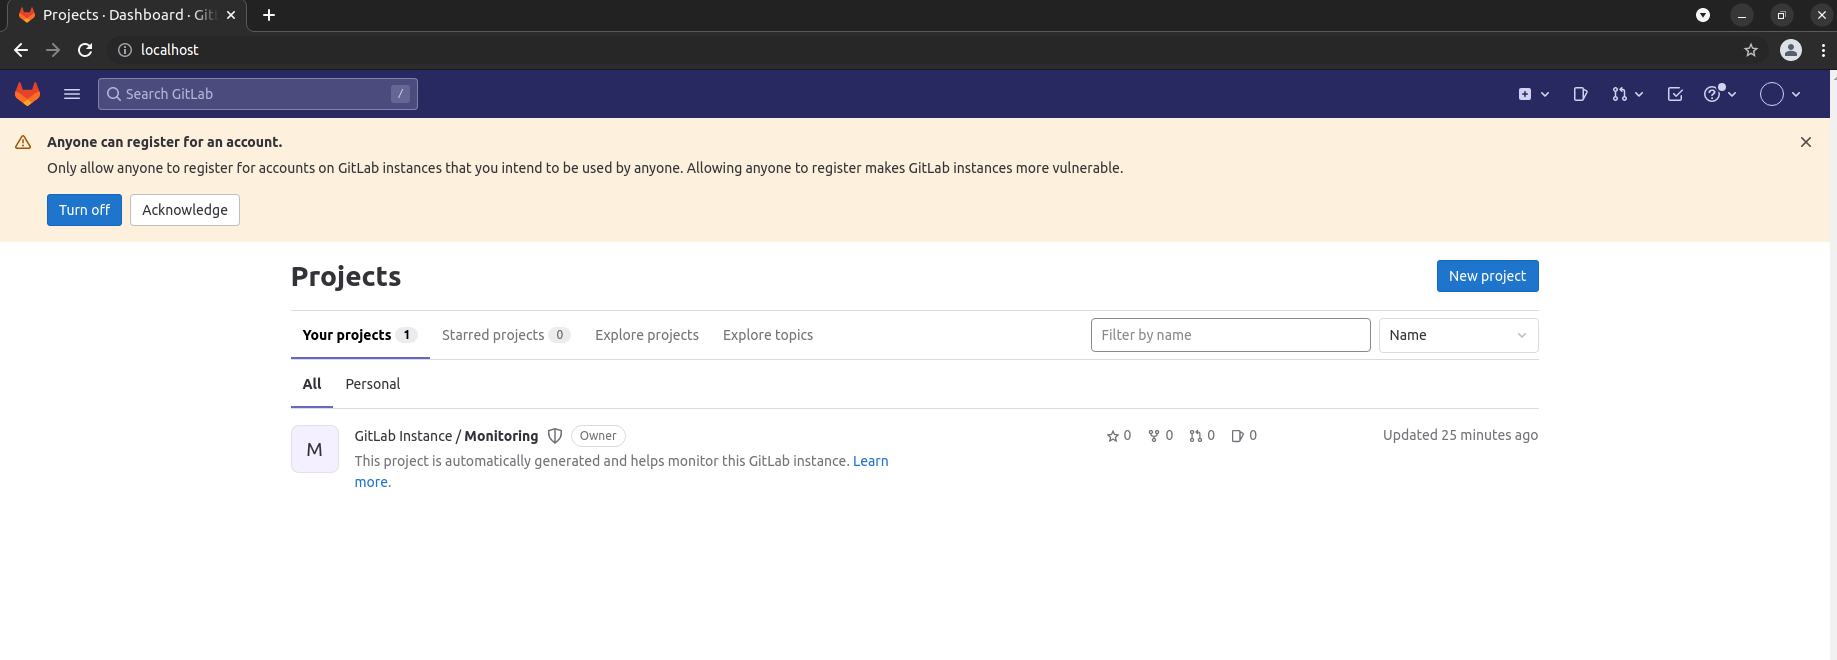Open the Issues icon in navbar
The image size is (1837, 660).
point(1581,94)
